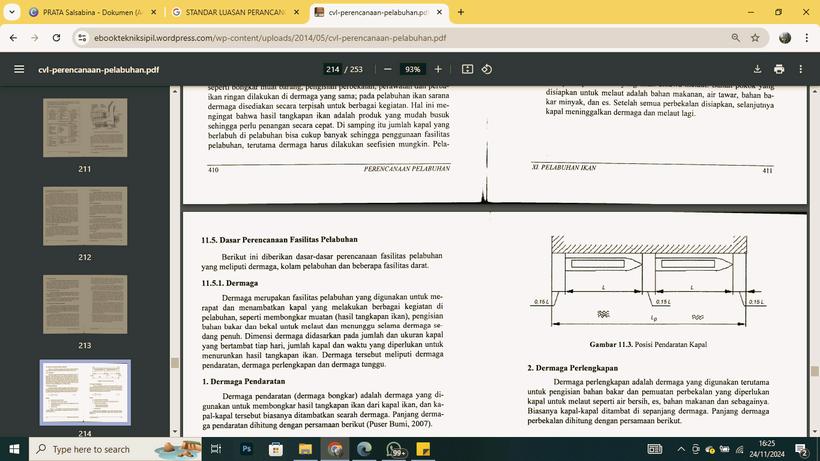The width and height of the screenshot is (820, 461).
Task: Open the notification center icon
Action: coord(801,449)
